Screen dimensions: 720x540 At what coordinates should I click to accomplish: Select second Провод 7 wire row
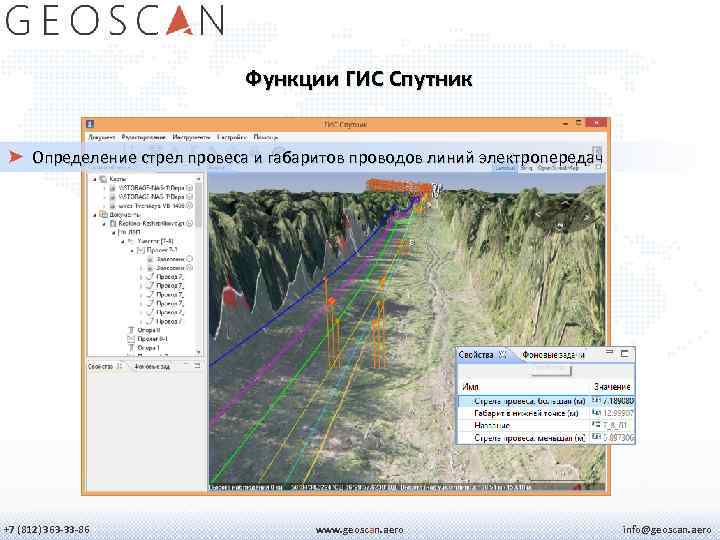click(x=164, y=286)
